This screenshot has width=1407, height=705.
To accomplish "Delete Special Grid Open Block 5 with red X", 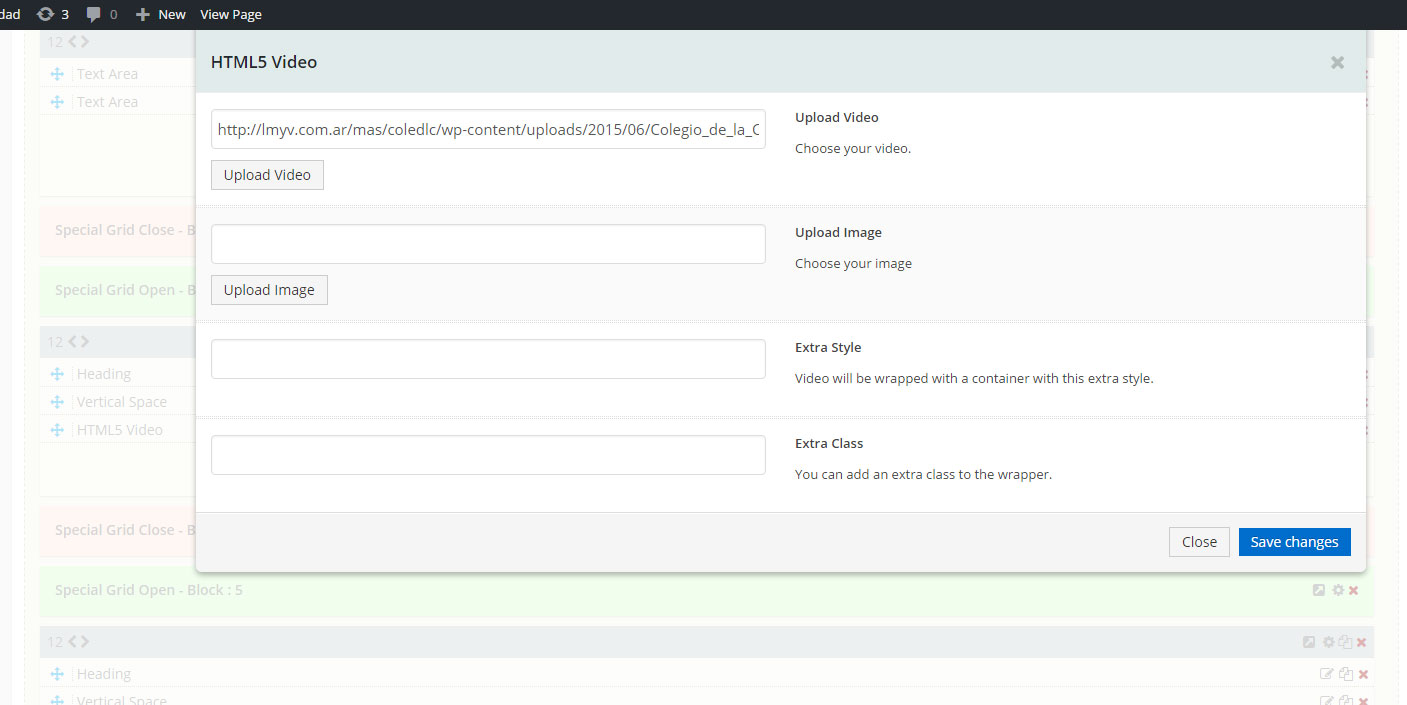I will tap(1353, 590).
